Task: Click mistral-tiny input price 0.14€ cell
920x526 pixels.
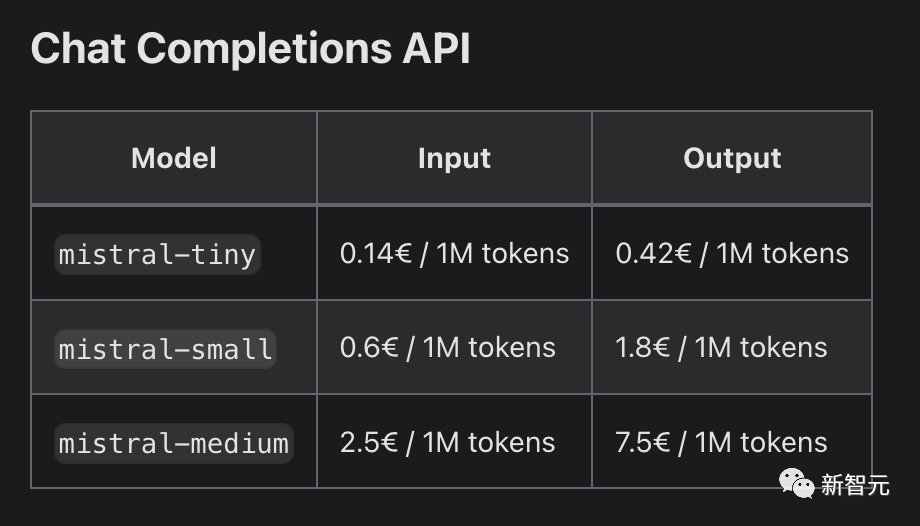Action: (x=454, y=254)
